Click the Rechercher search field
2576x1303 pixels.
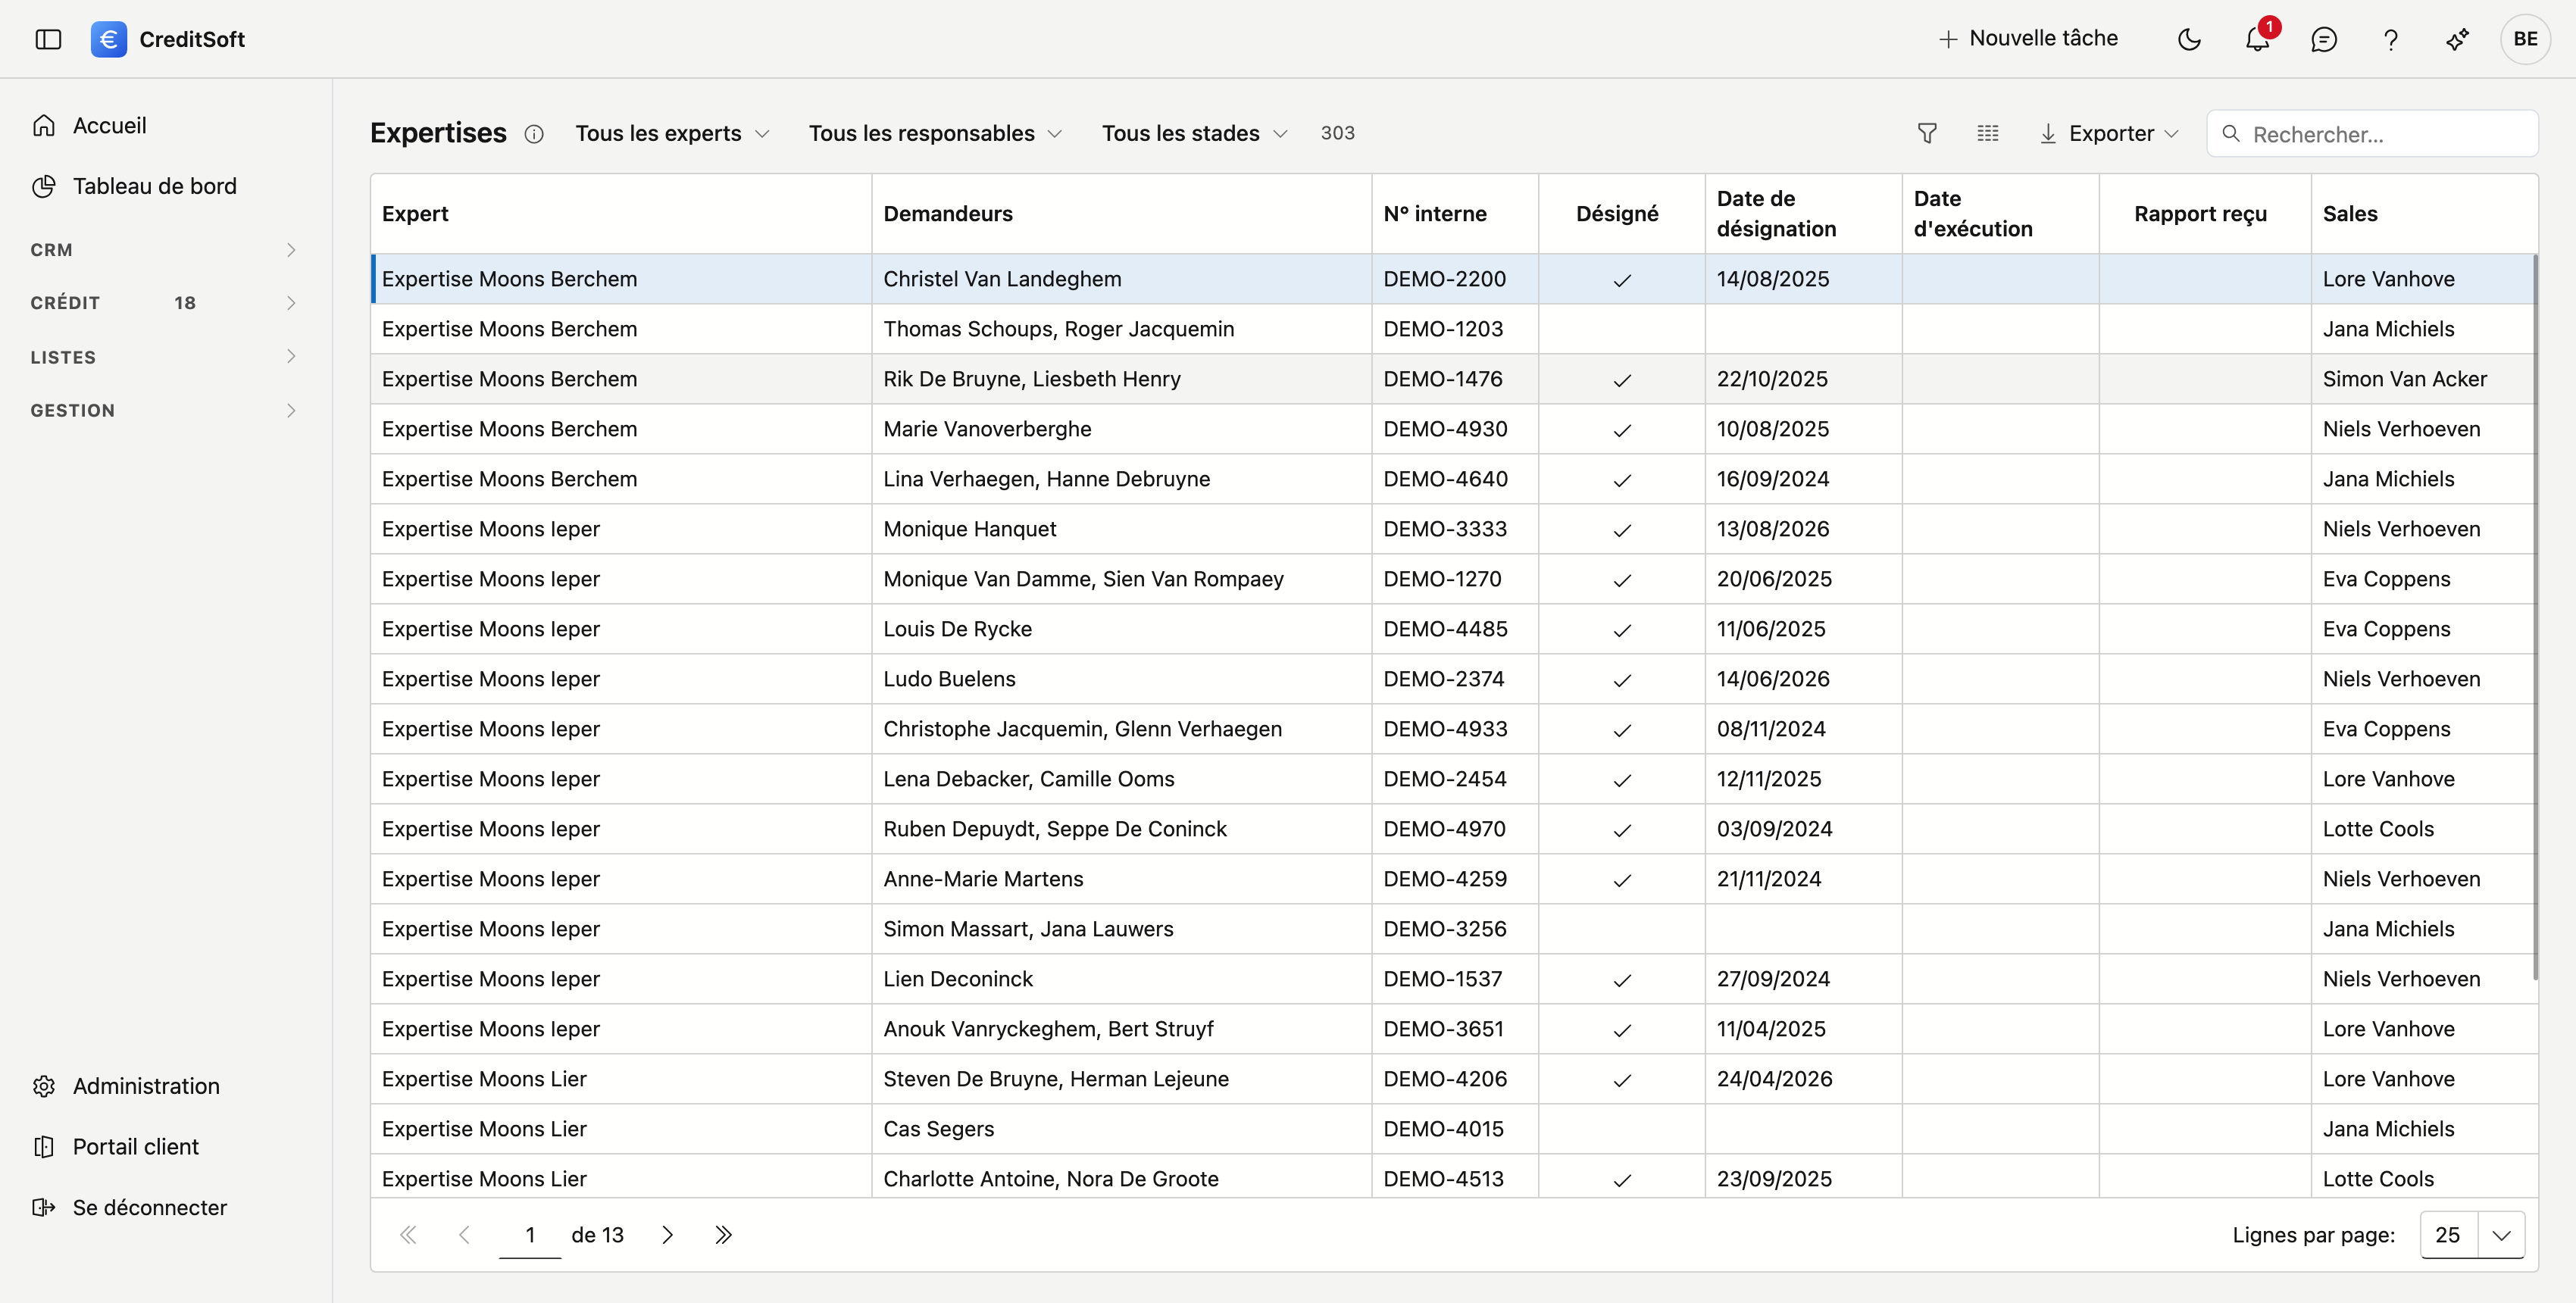click(x=2372, y=134)
